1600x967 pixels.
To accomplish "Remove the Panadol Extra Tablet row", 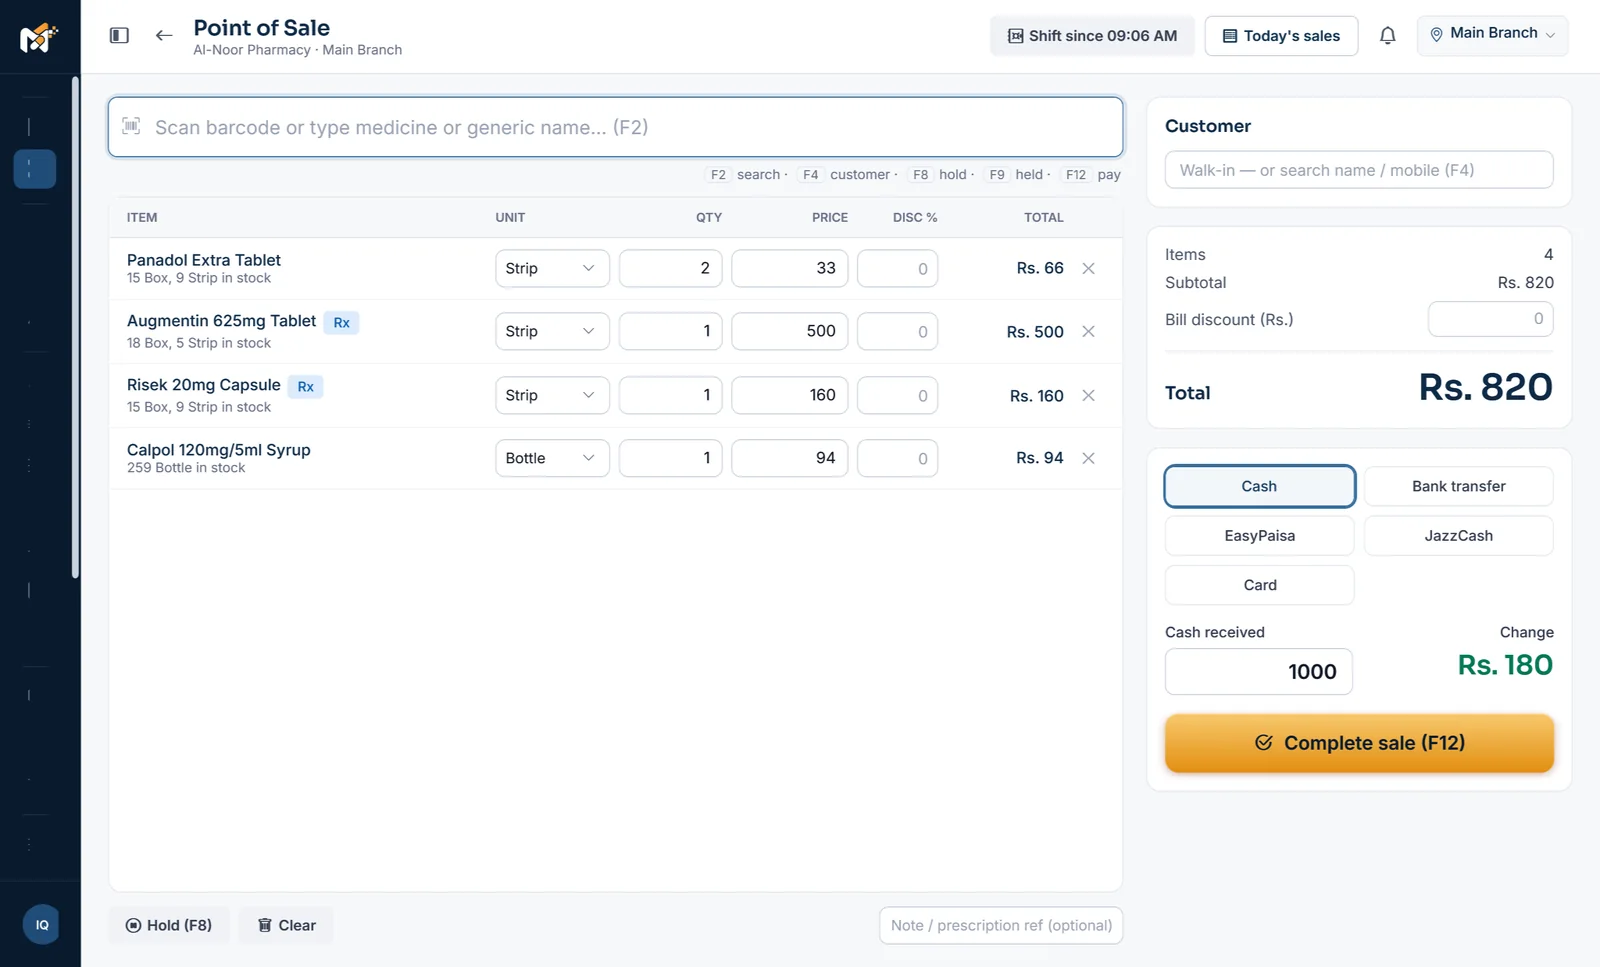I will point(1089,268).
